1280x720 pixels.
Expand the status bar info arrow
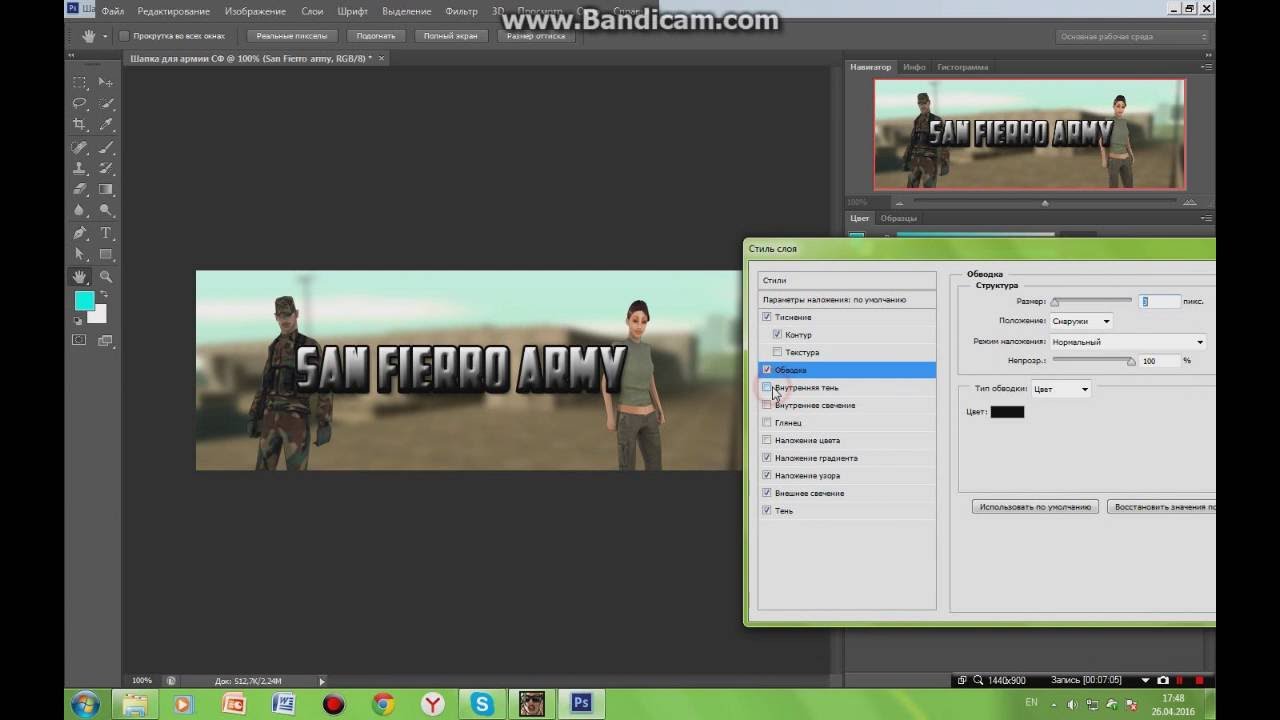(x=322, y=681)
